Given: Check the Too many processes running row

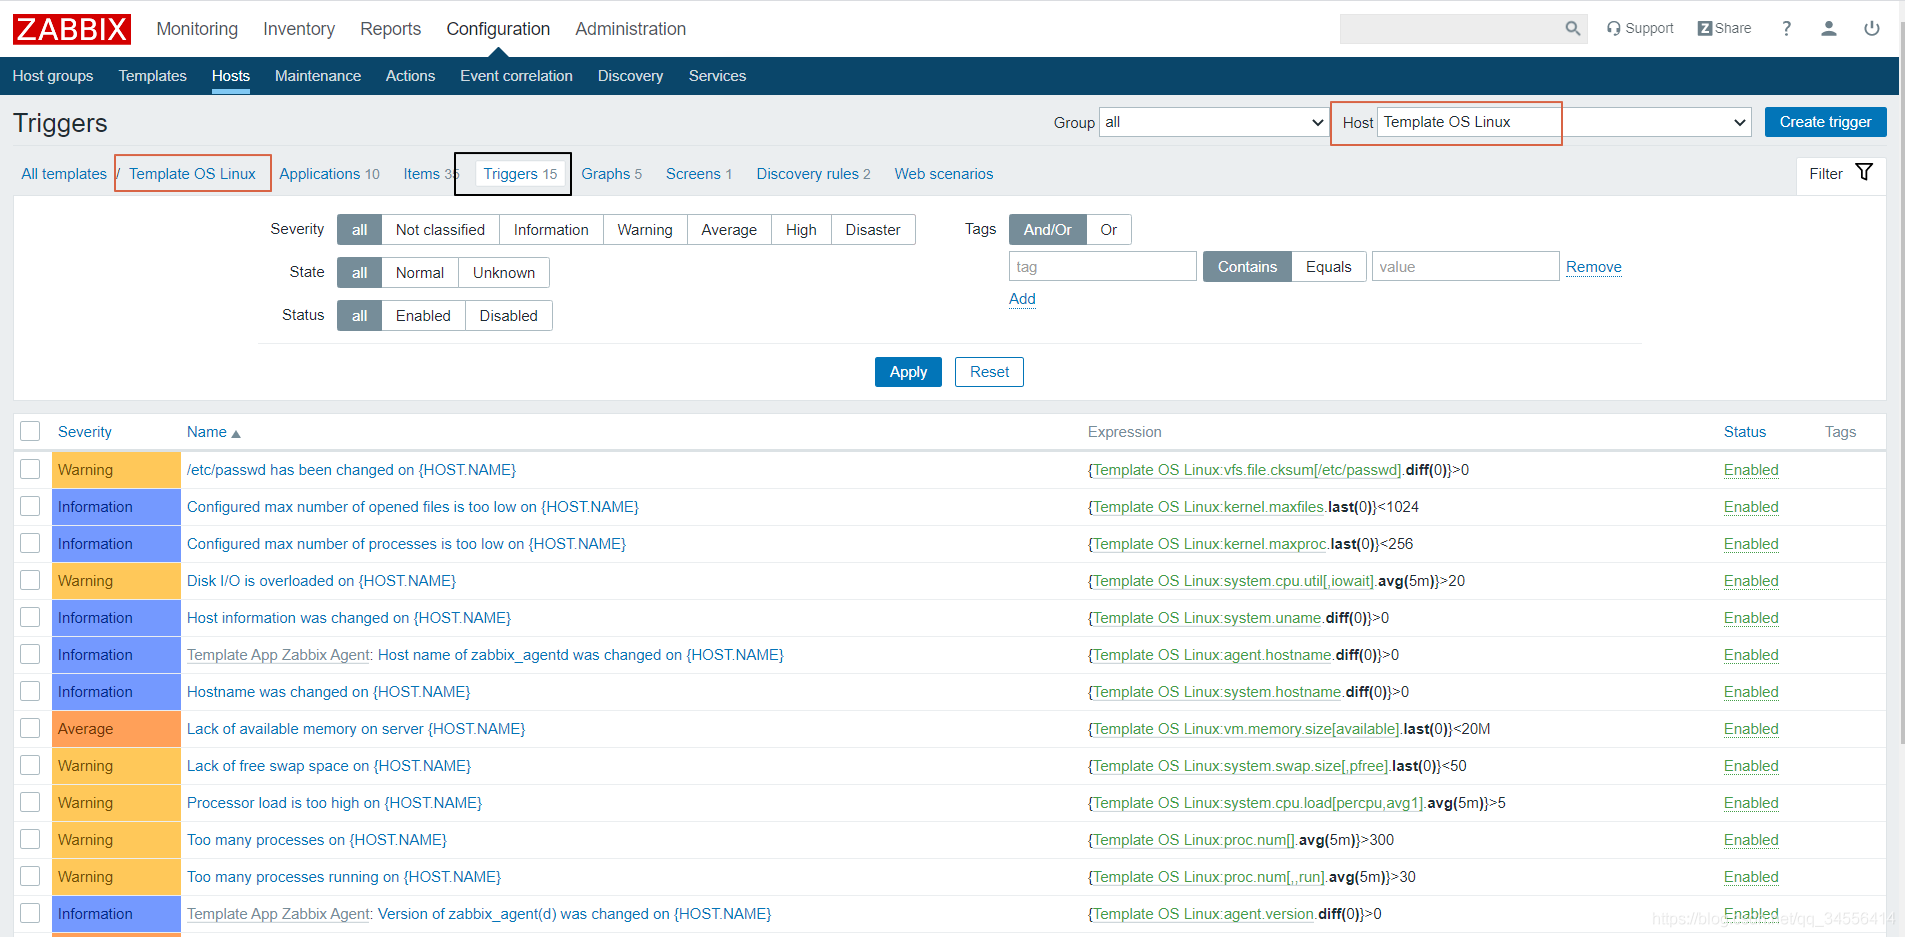Looking at the screenshot, I should pyautogui.click(x=30, y=876).
